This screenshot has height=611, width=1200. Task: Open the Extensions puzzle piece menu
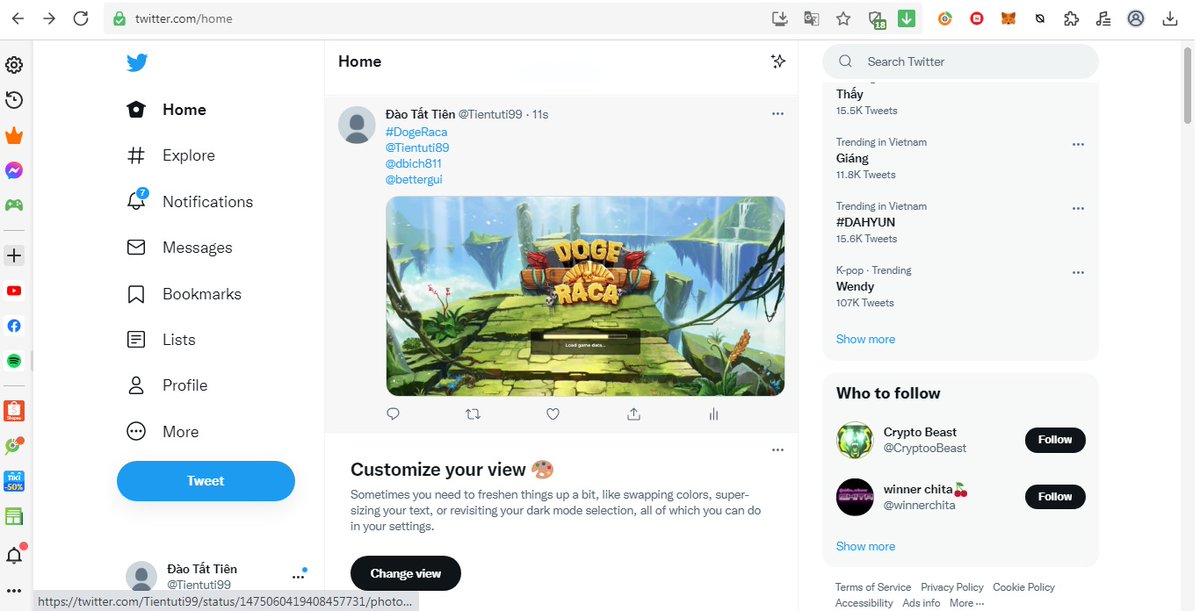[1071, 18]
